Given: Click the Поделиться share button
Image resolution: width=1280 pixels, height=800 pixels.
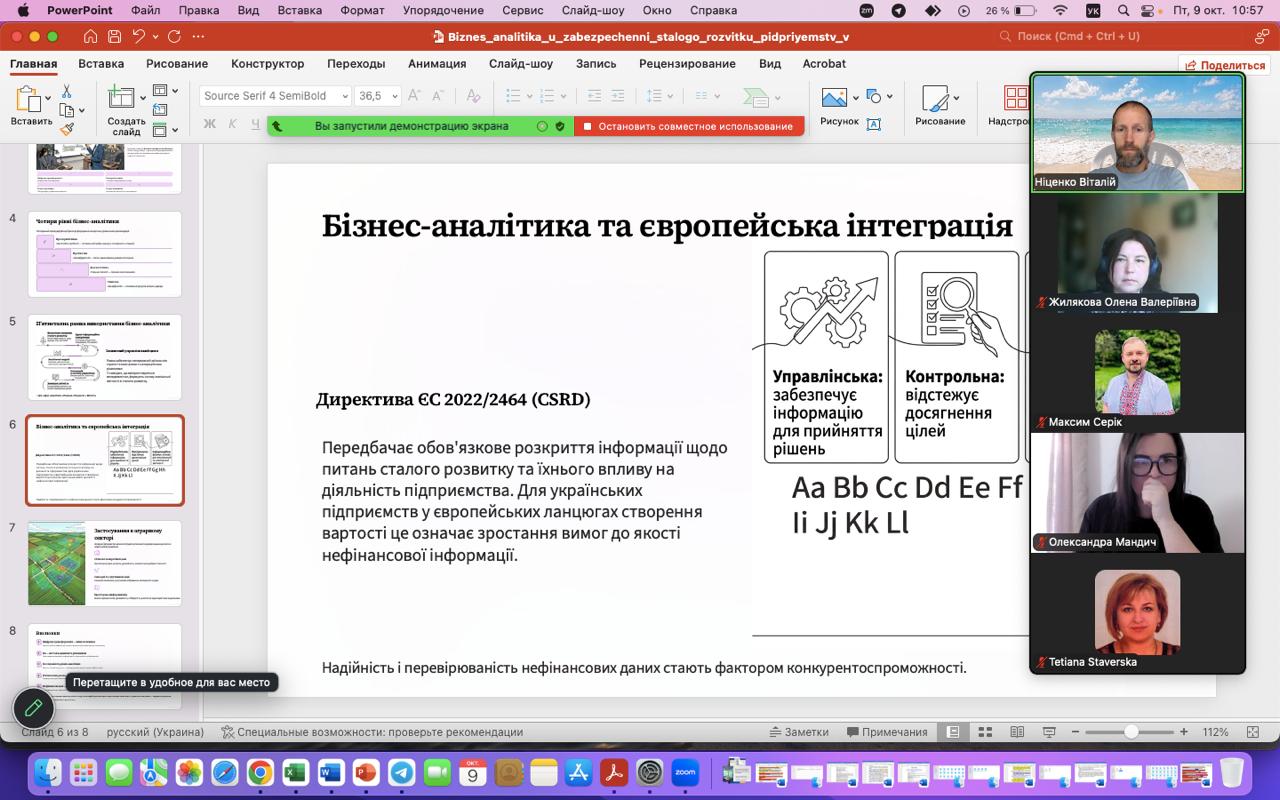Looking at the screenshot, I should [x=1225, y=65].
